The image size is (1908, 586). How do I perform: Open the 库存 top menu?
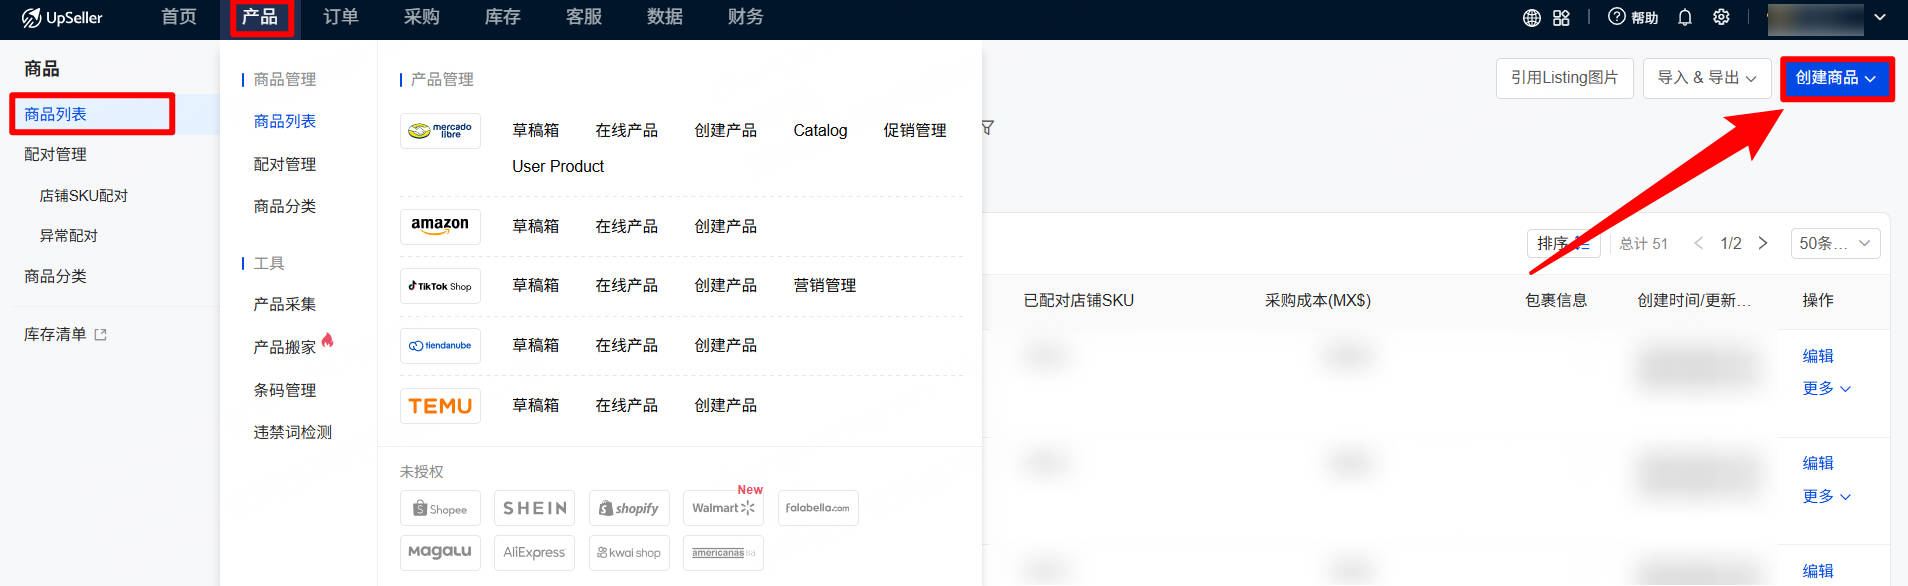[x=503, y=17]
